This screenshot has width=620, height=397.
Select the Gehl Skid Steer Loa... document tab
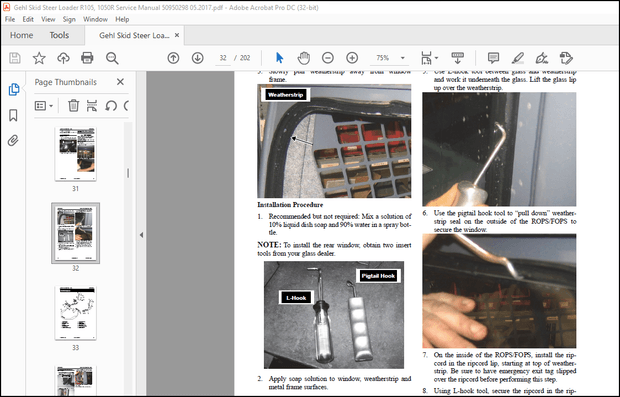pyautogui.click(x=134, y=35)
